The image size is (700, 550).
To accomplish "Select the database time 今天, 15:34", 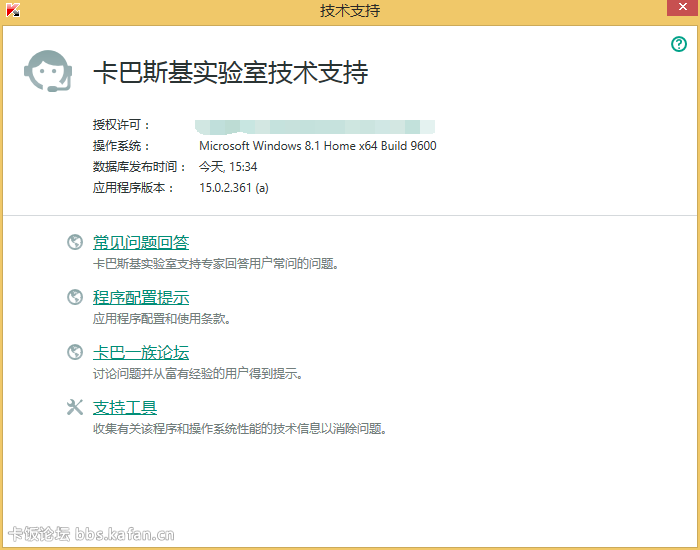I will point(228,167).
